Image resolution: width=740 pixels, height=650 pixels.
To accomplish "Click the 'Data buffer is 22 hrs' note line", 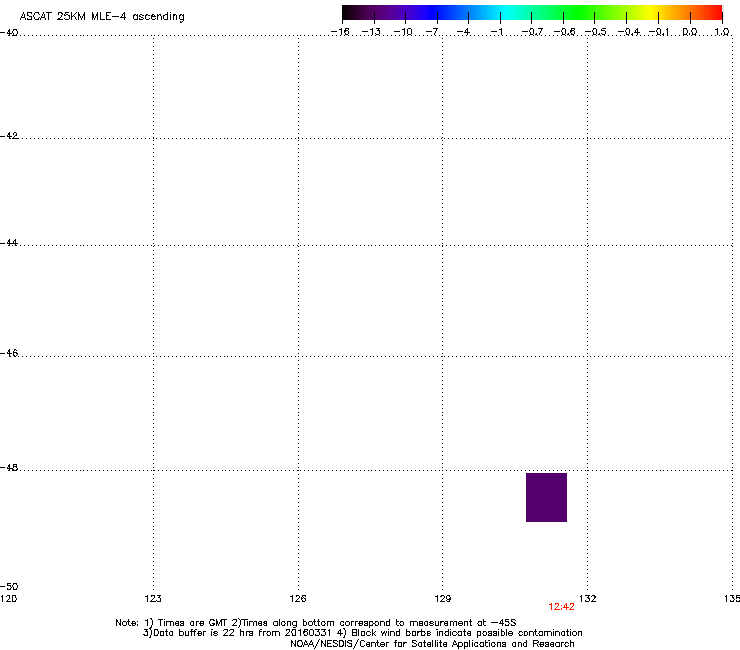I will click(362, 633).
